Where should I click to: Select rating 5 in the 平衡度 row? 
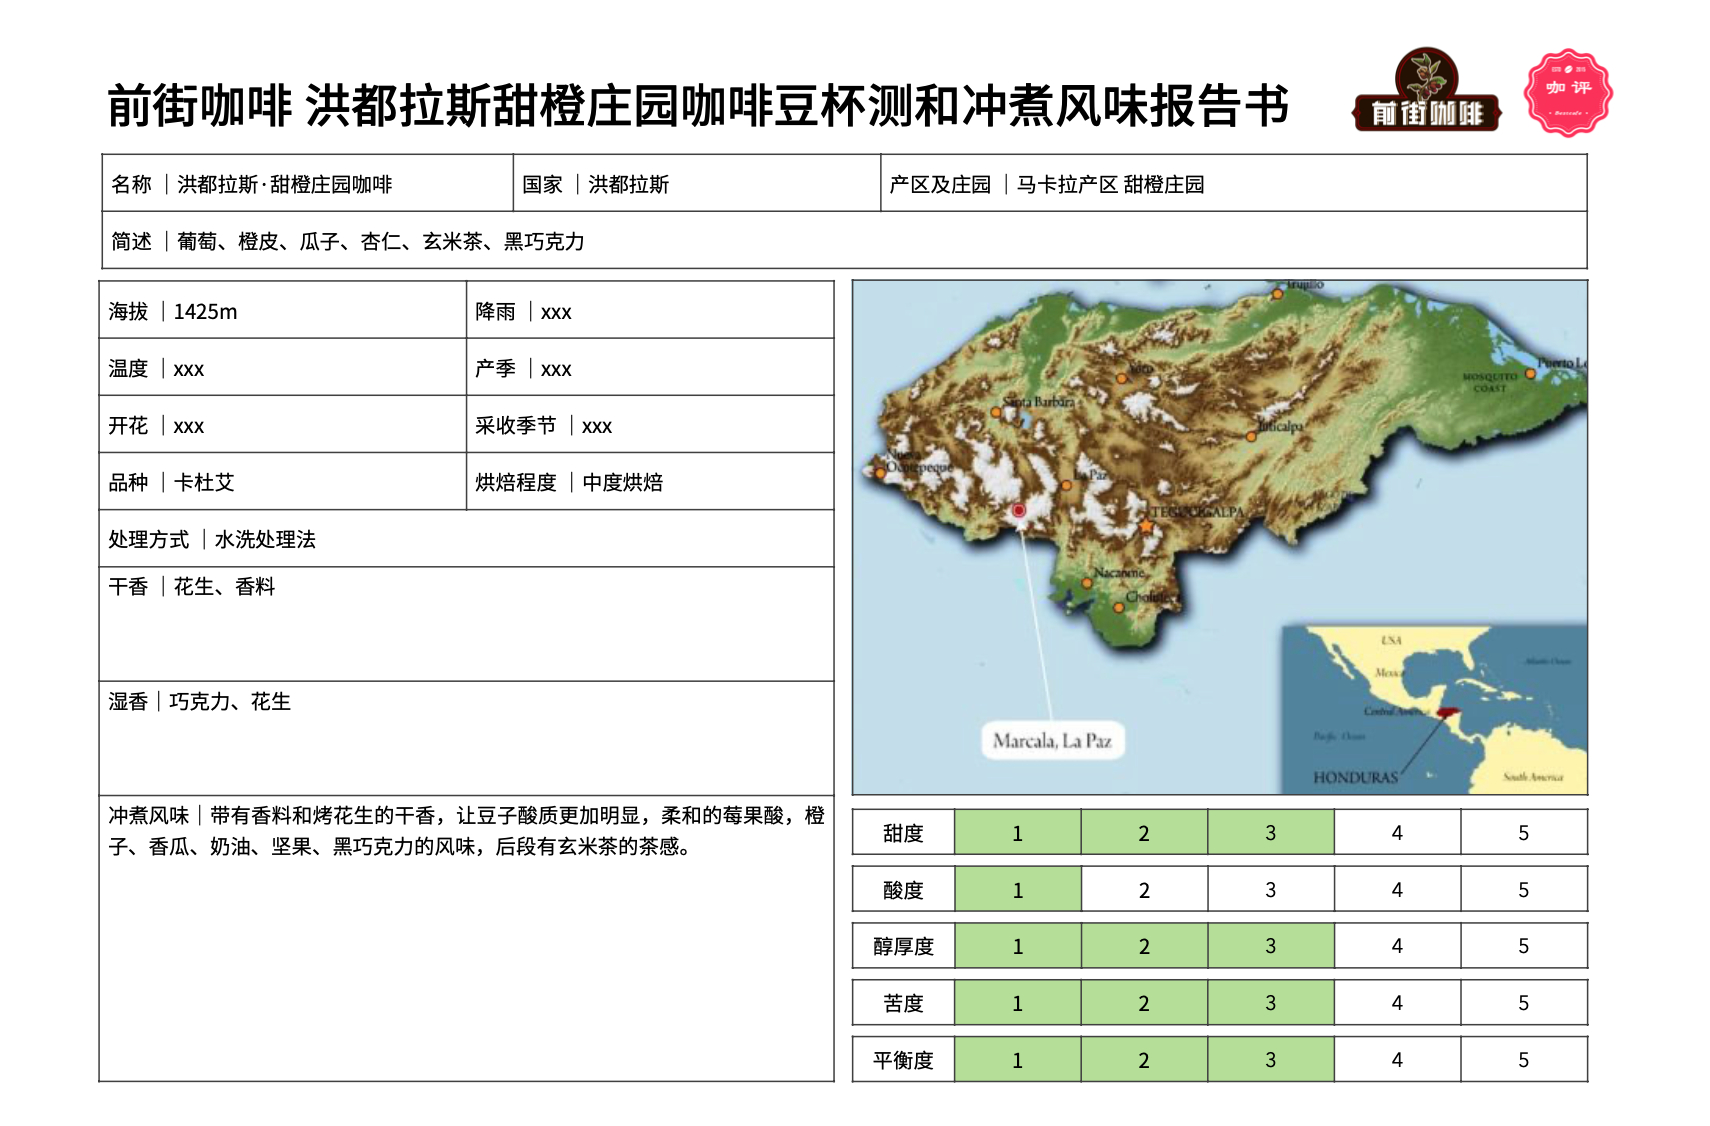(x=1523, y=1060)
